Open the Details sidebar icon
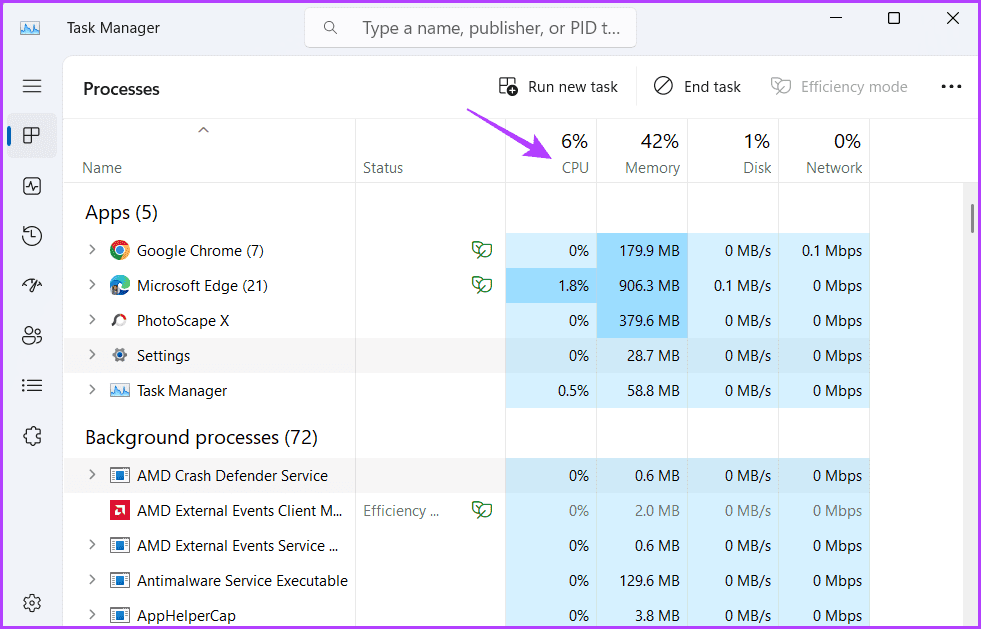981x629 pixels. pyautogui.click(x=32, y=386)
